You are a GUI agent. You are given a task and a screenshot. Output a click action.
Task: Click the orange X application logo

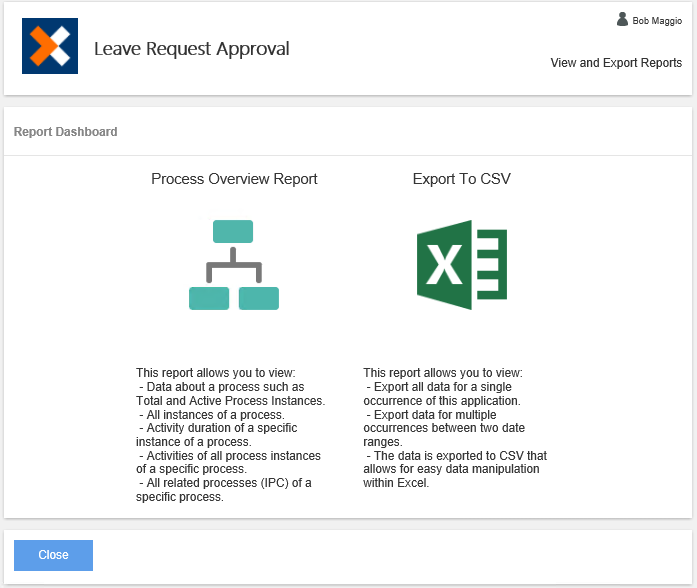click(50, 46)
